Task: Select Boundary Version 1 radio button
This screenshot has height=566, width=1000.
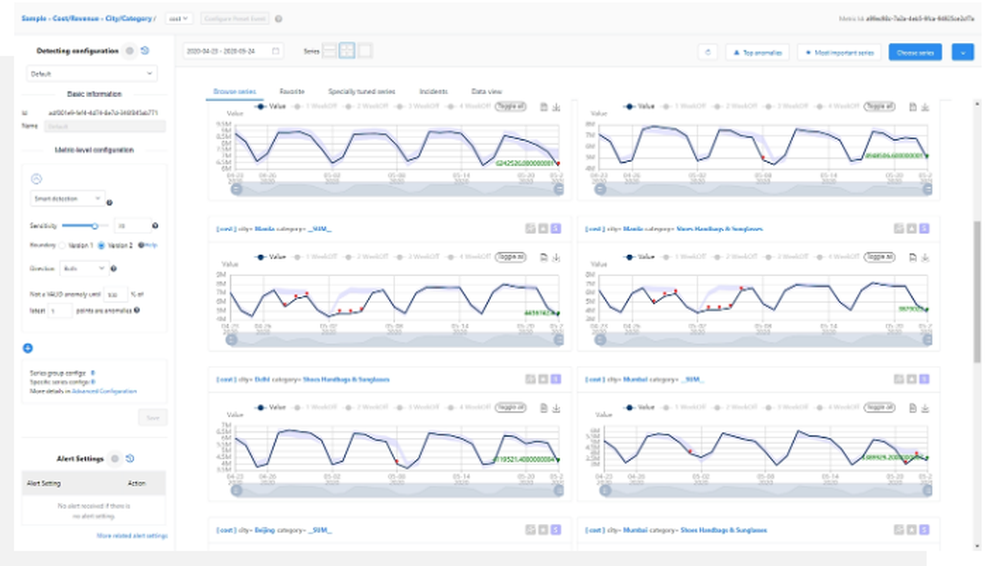Action: coord(62,246)
